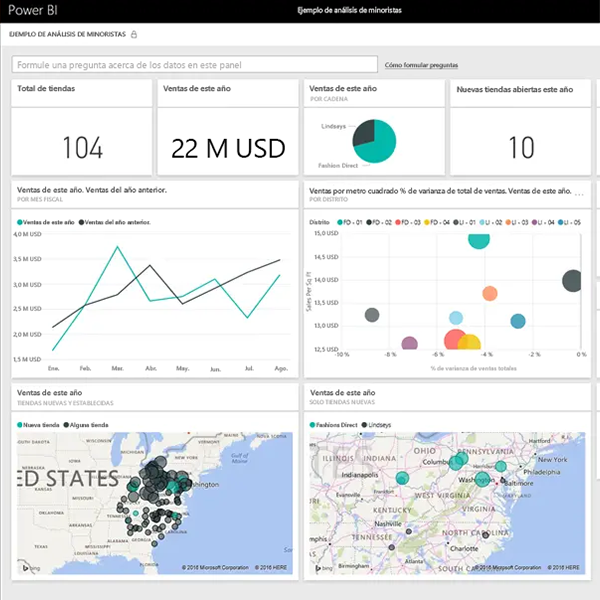Click the dark Lindseys pie slice

364,131
